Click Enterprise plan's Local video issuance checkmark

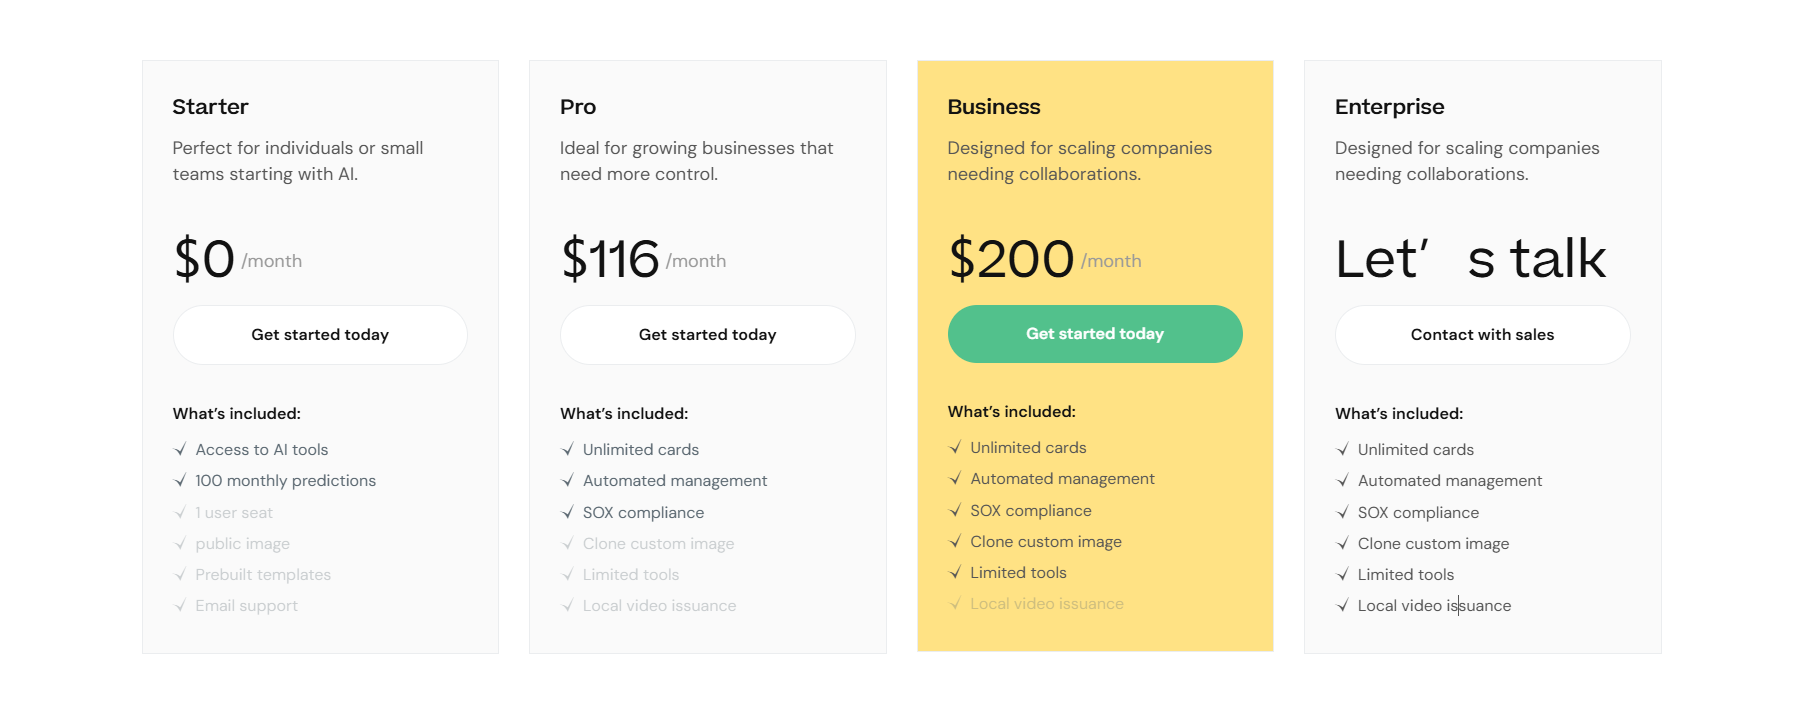[x=1343, y=606]
